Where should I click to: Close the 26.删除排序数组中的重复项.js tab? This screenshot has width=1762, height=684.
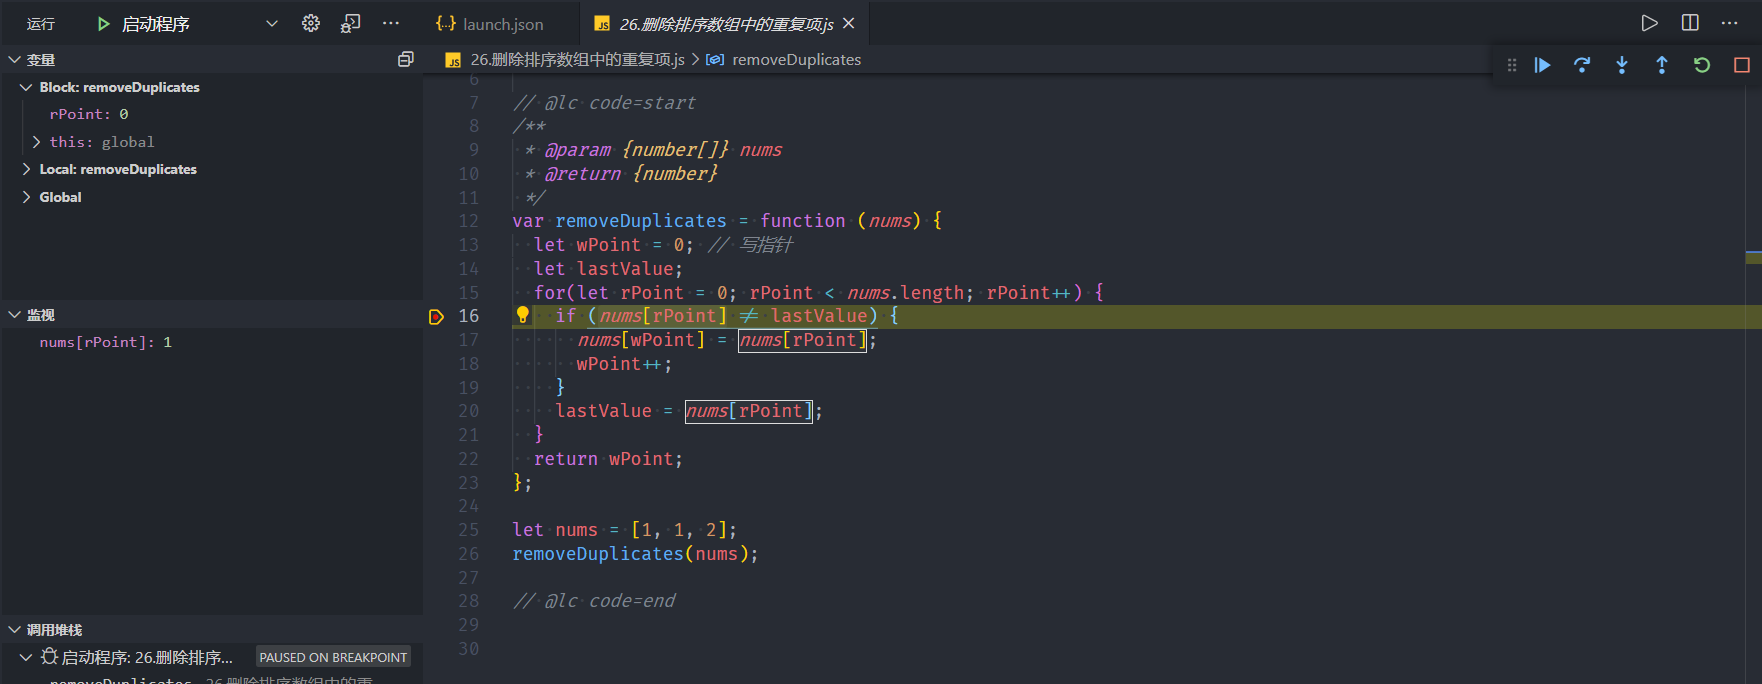point(849,23)
